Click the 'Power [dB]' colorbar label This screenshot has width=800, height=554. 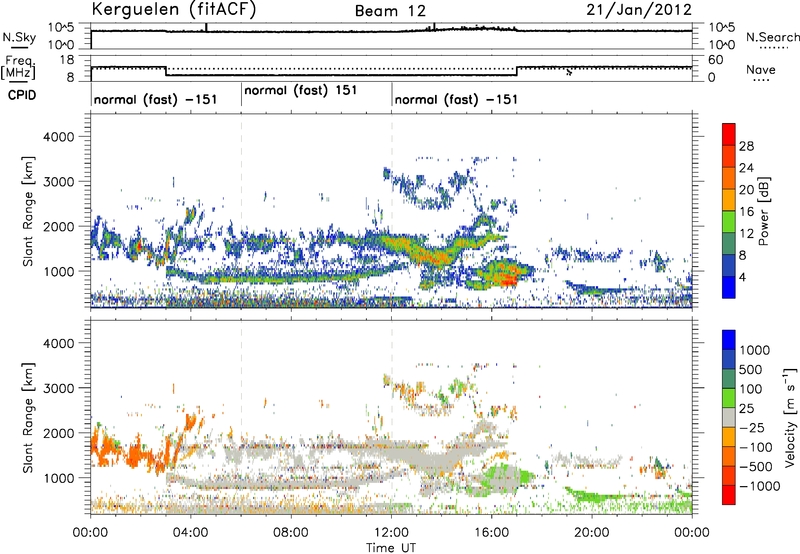(763, 211)
